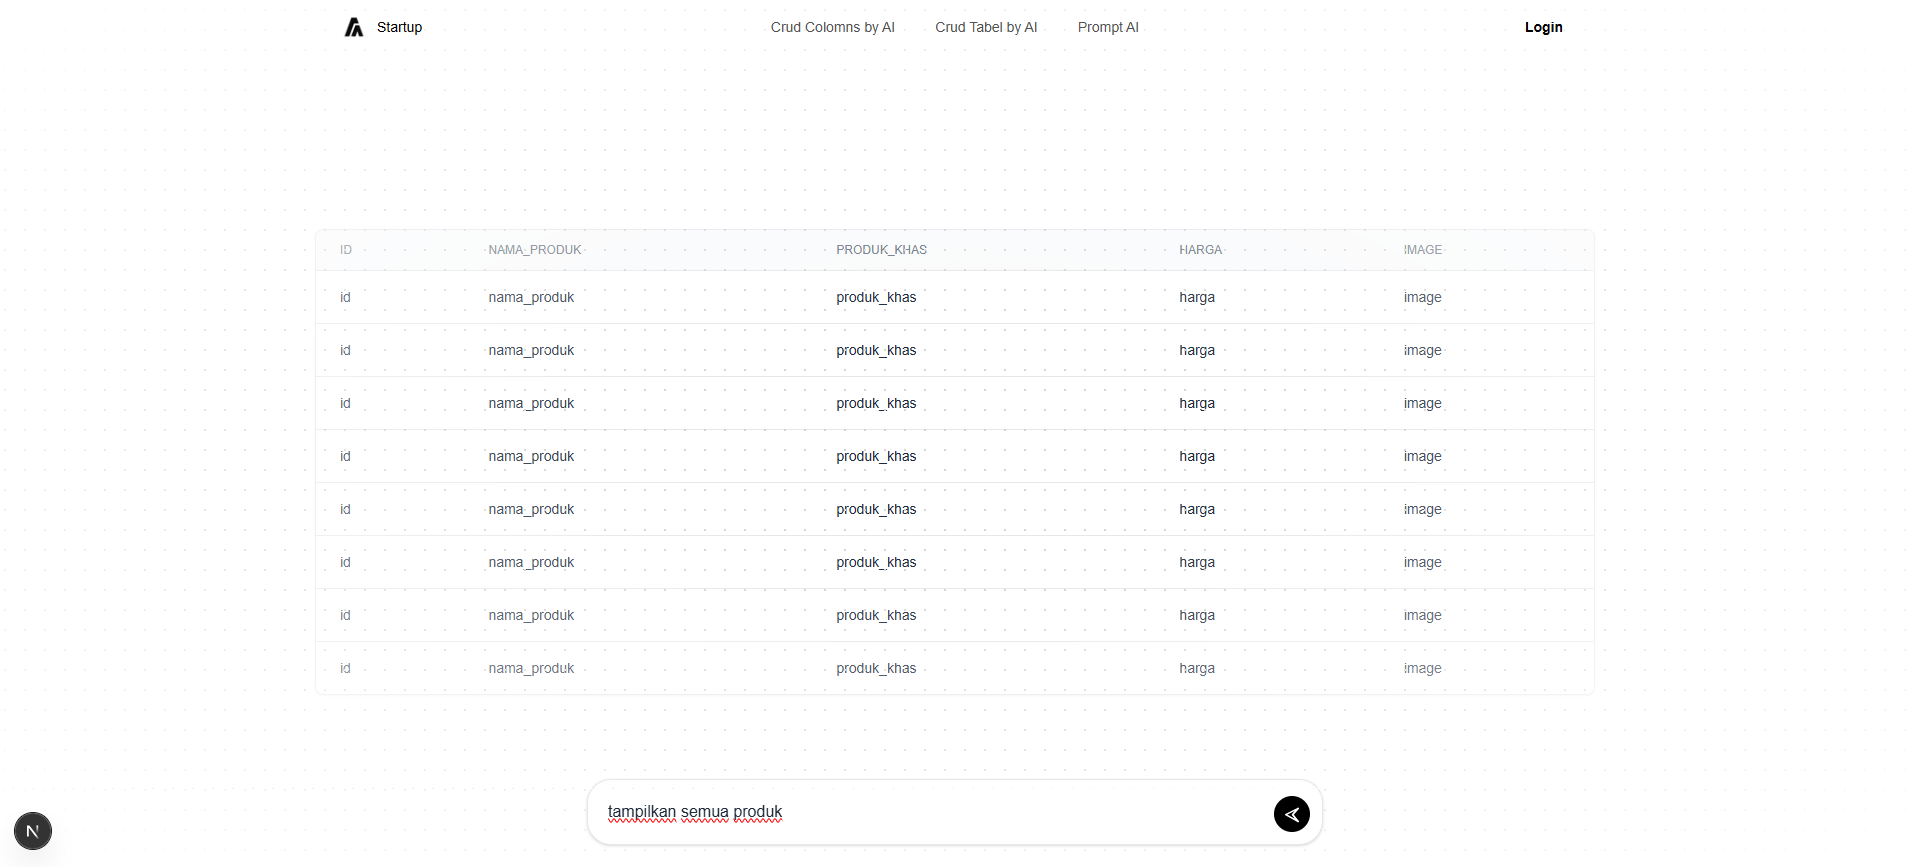Open Crud Colomns by AI page

pyautogui.click(x=832, y=27)
